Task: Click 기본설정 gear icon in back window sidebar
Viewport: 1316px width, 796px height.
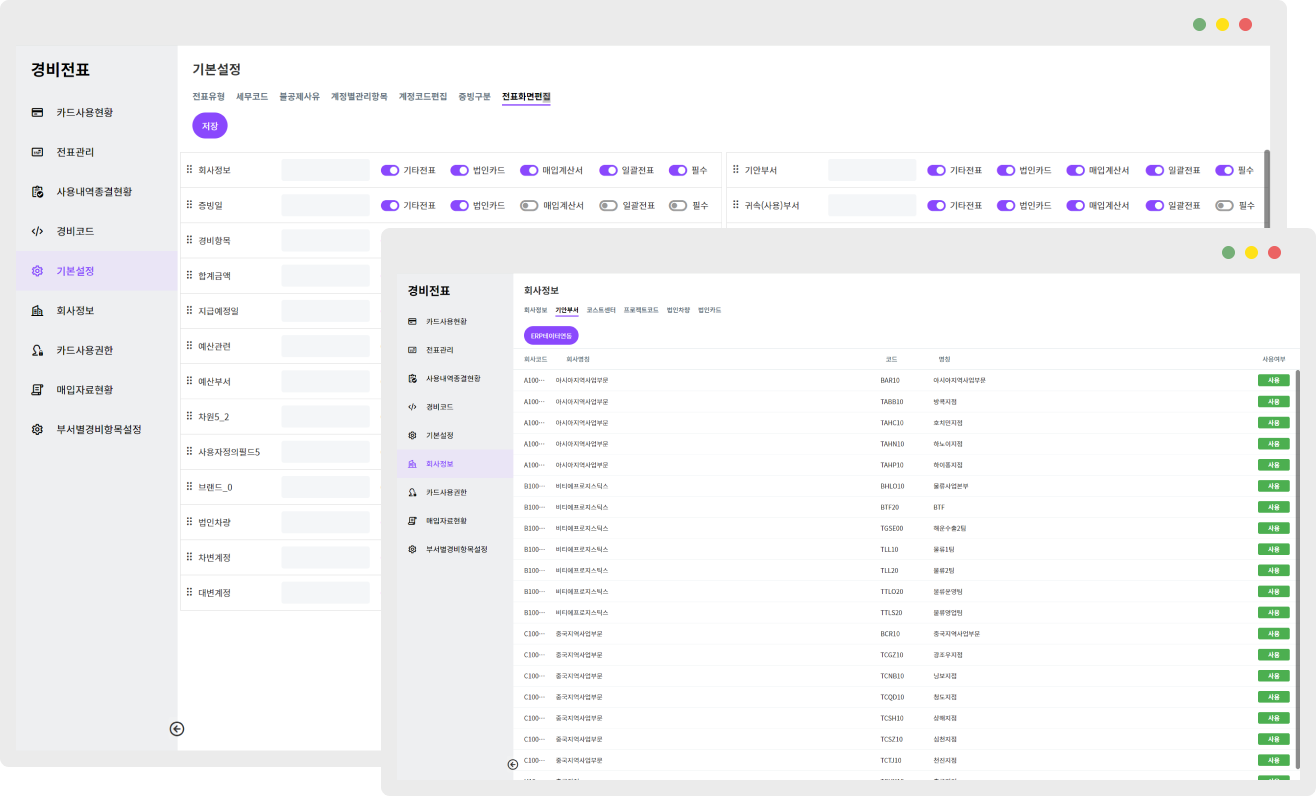Action: [37, 271]
